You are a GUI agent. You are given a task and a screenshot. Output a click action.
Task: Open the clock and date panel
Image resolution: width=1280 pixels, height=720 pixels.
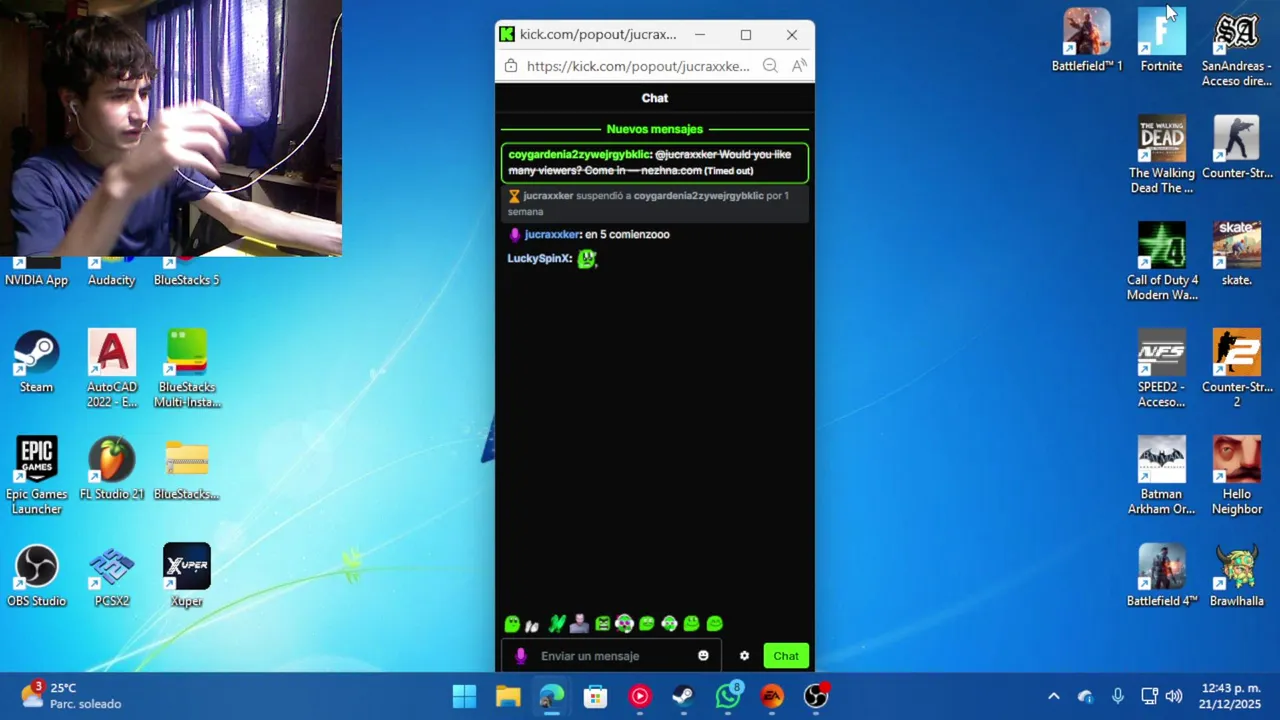[x=1231, y=696]
